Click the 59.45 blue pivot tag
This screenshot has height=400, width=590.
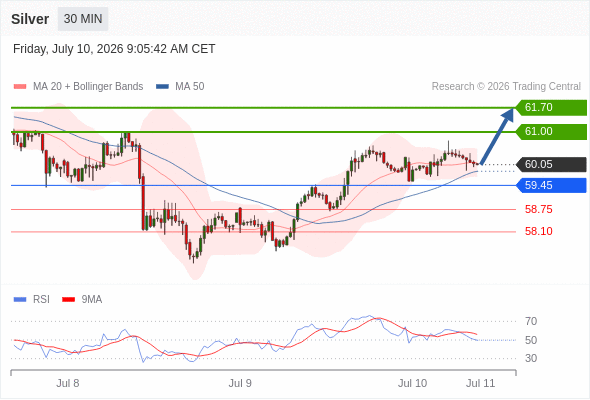pyautogui.click(x=551, y=186)
